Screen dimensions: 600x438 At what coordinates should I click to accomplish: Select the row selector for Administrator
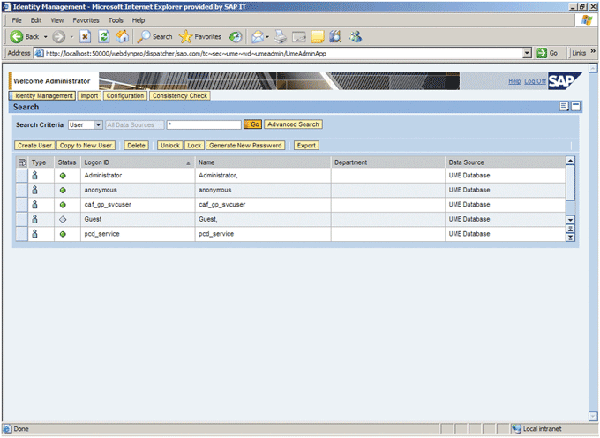pos(22,175)
